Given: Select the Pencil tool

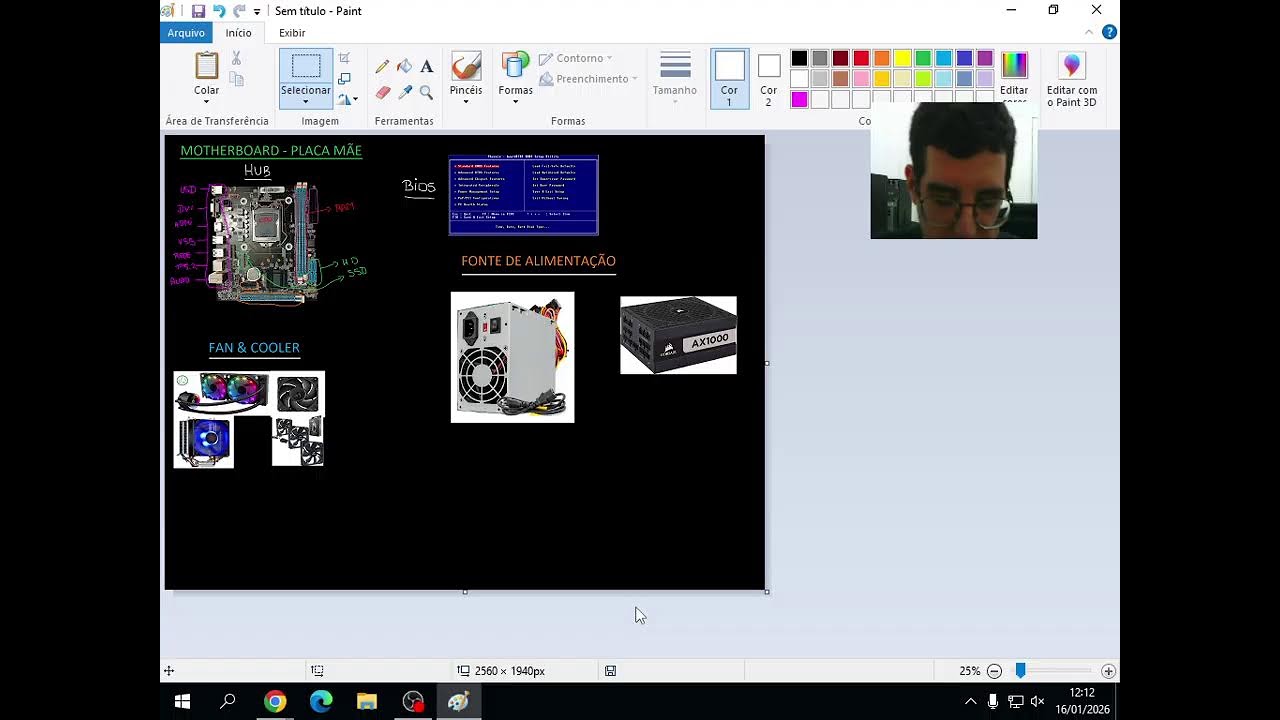Looking at the screenshot, I should click(382, 67).
